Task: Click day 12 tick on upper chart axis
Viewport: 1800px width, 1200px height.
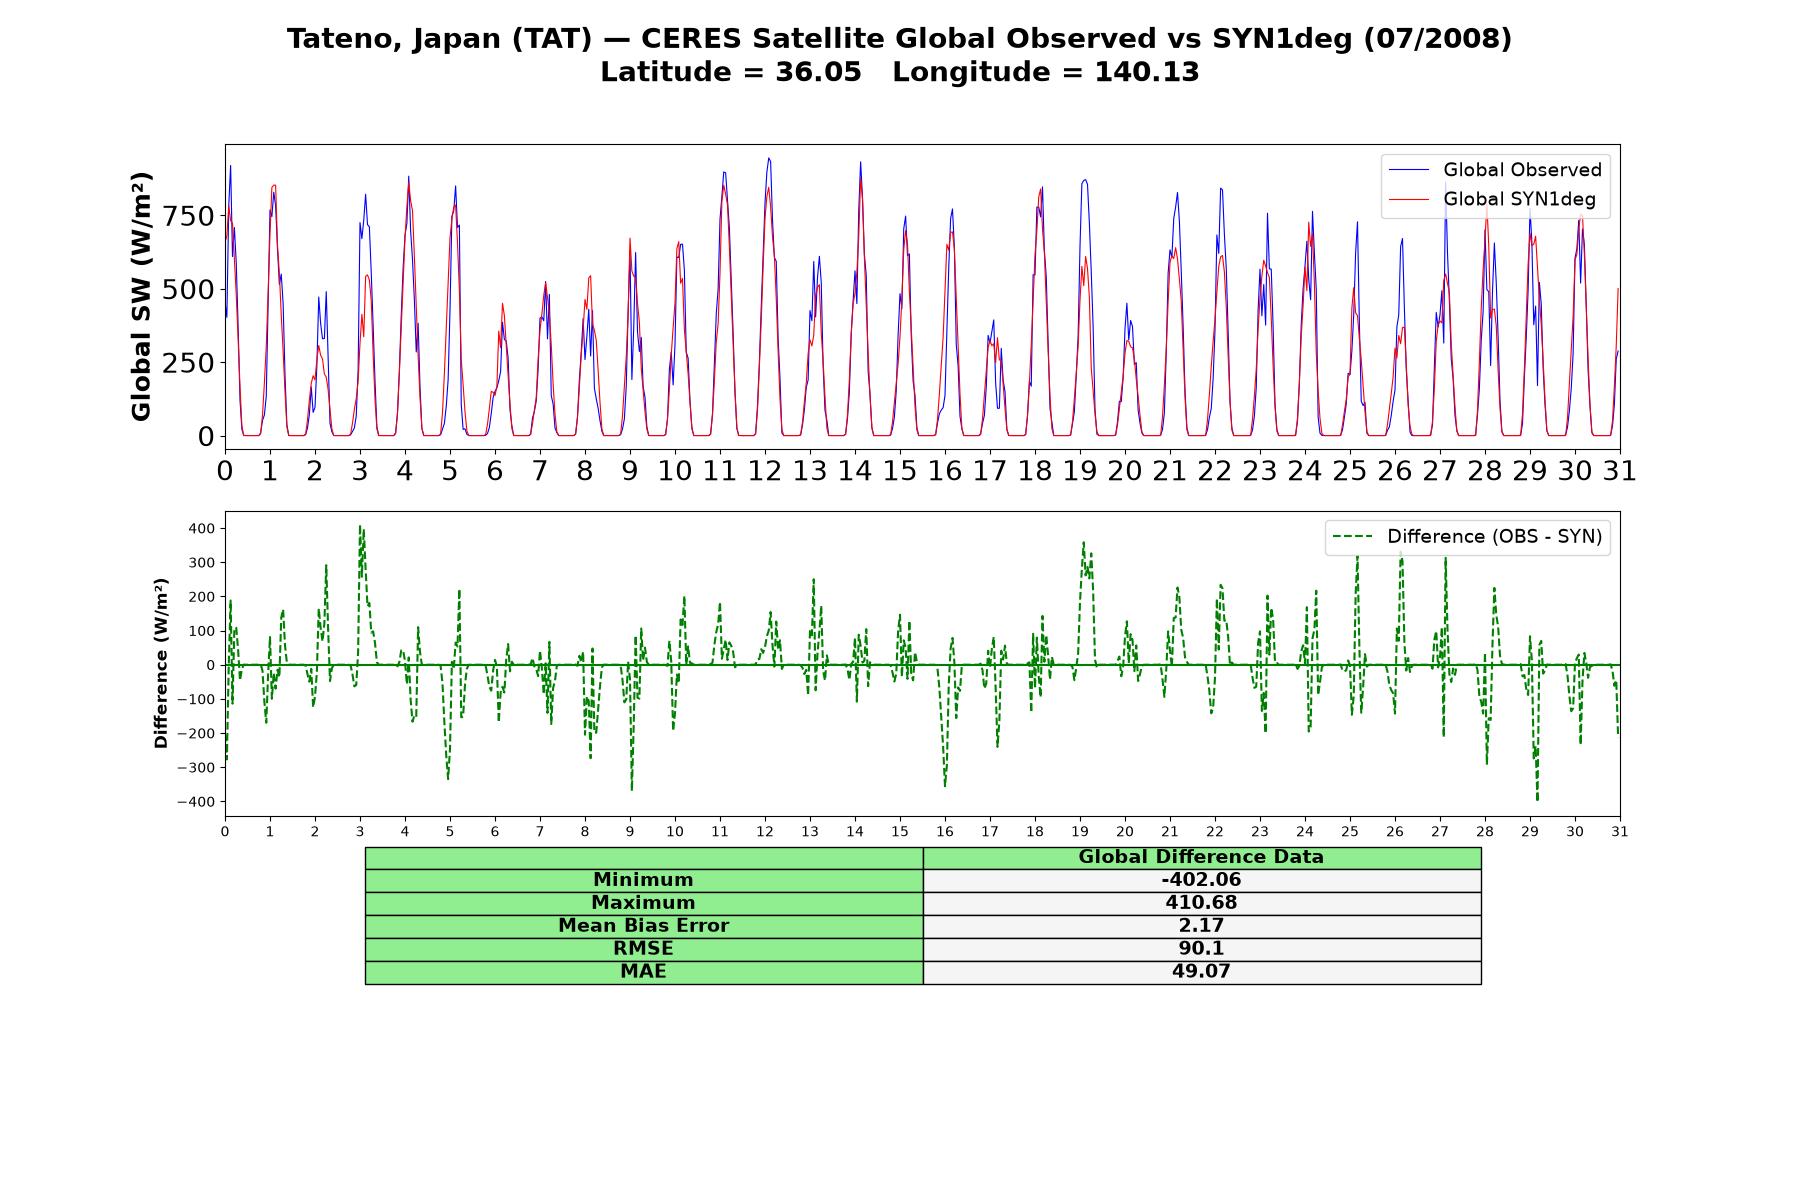Action: click(x=765, y=470)
